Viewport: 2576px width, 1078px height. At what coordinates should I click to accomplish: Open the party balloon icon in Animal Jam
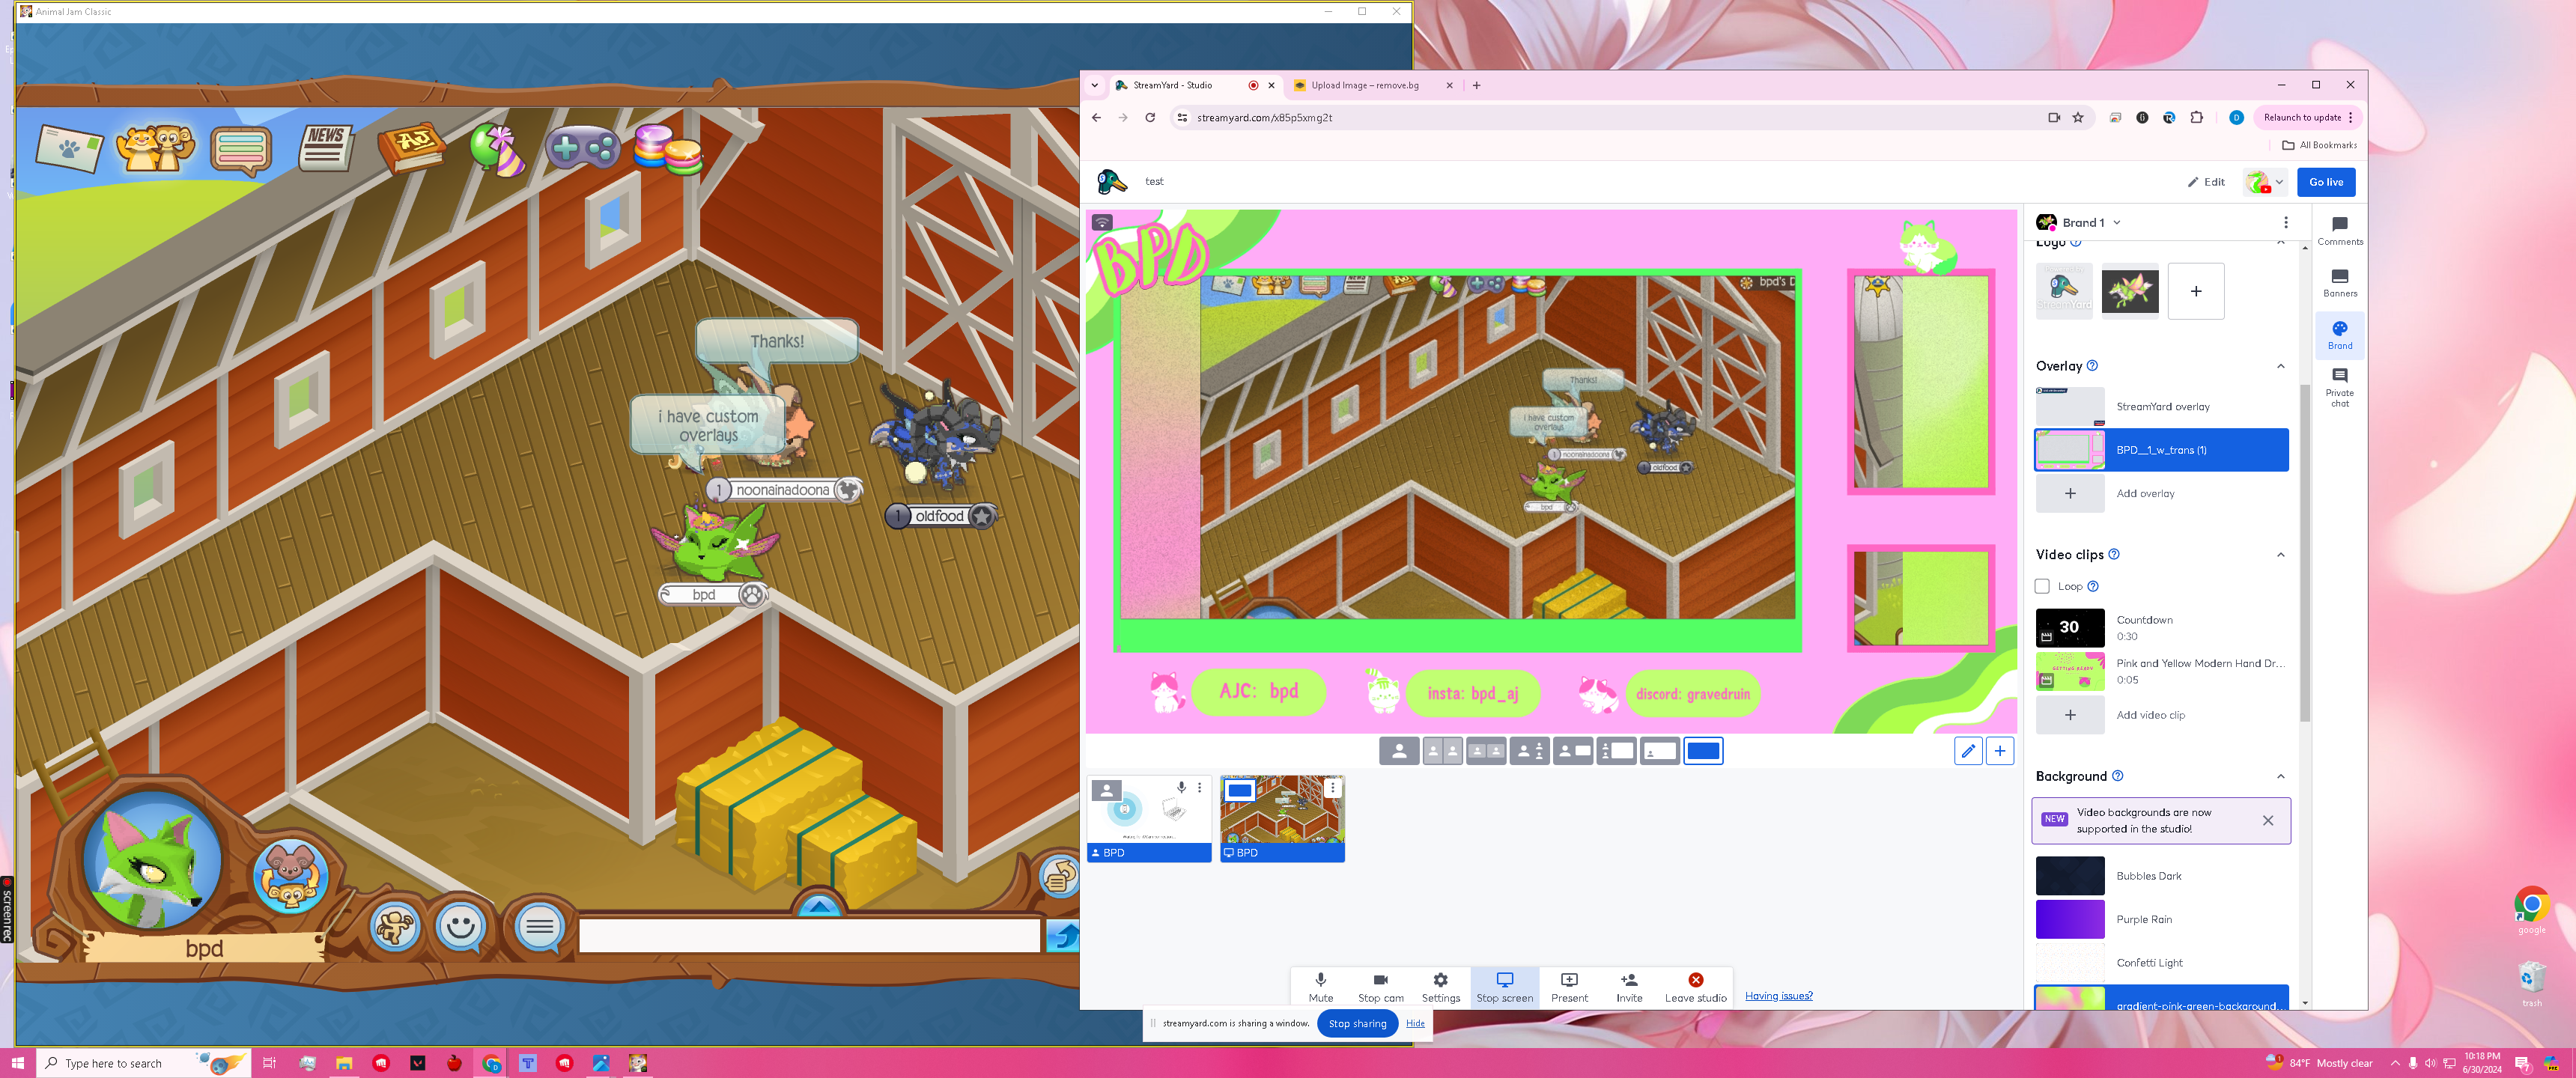pos(497,149)
